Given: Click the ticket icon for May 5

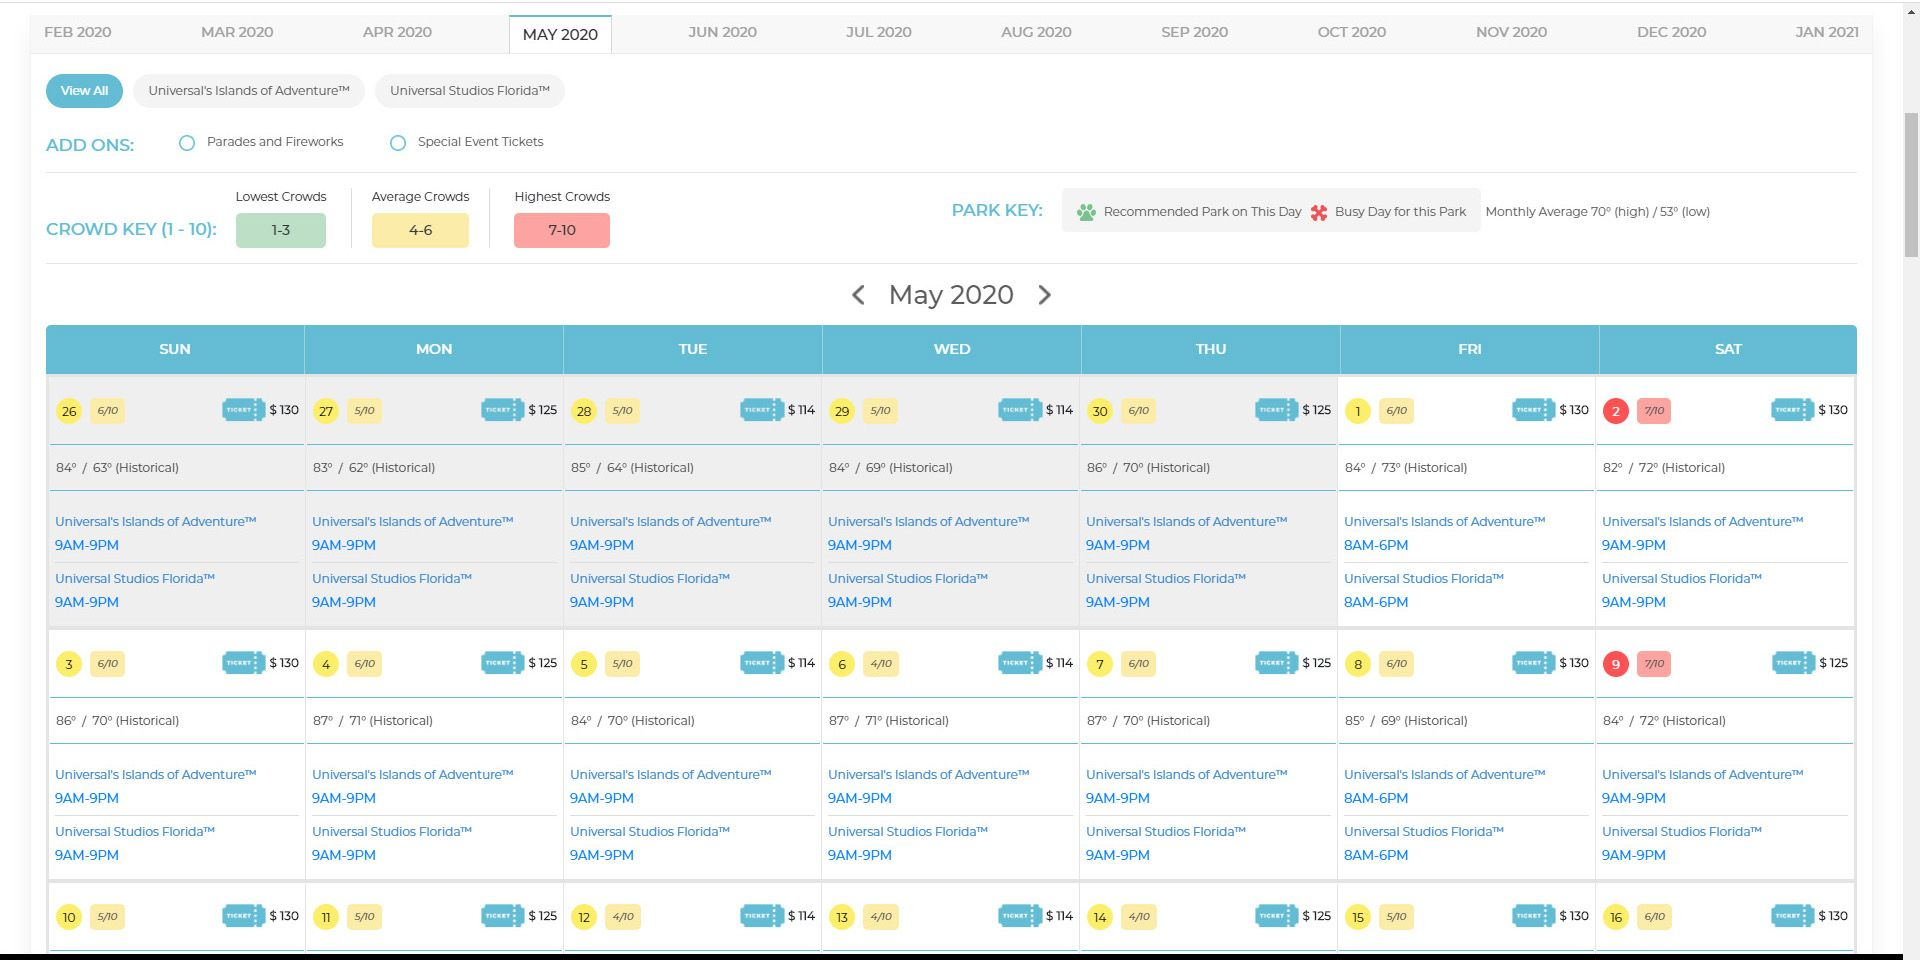Looking at the screenshot, I should click(761, 663).
